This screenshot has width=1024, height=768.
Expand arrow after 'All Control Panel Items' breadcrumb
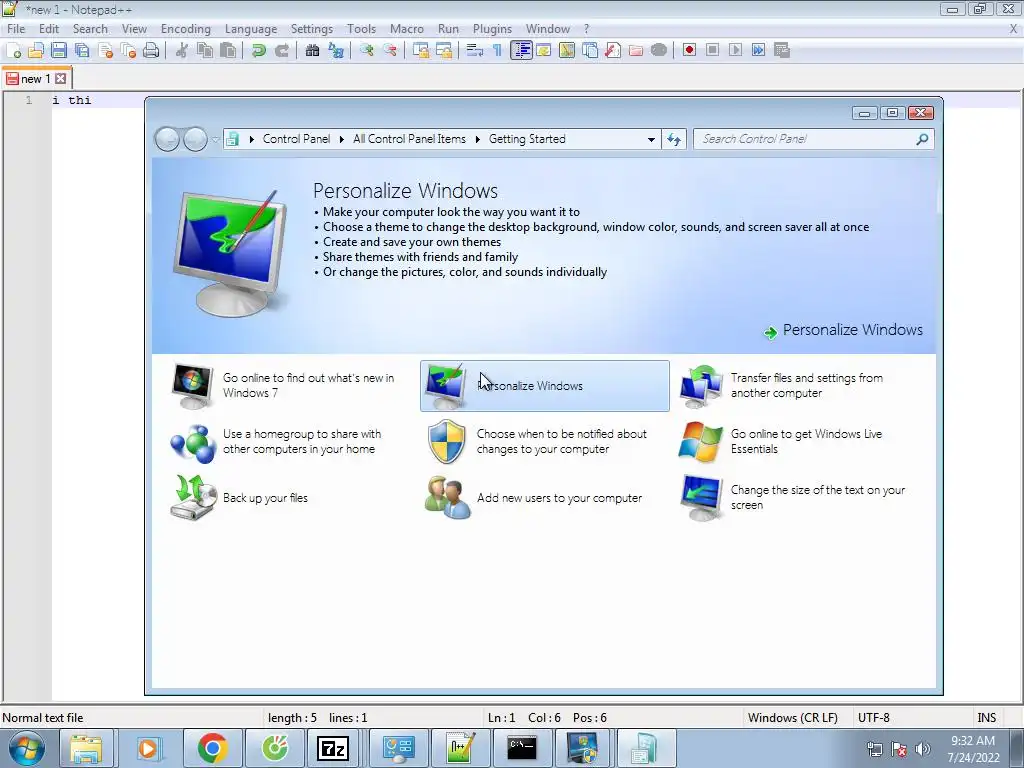coord(477,139)
